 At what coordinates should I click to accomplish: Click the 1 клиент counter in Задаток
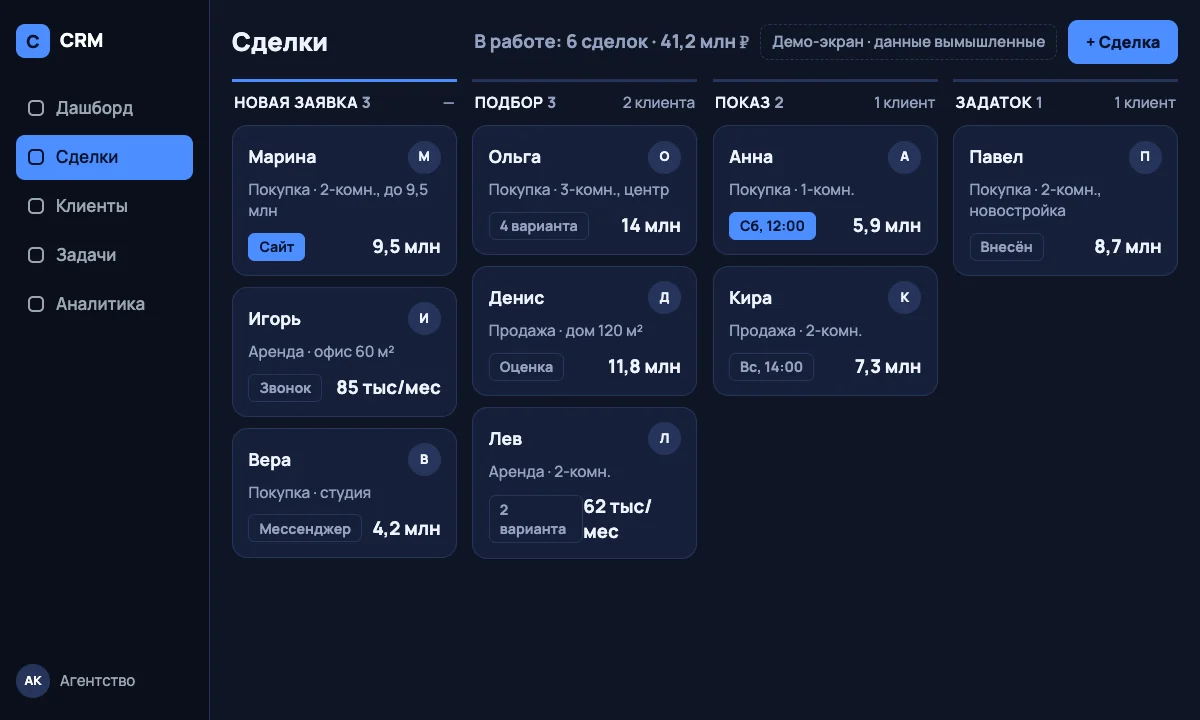coord(1145,102)
